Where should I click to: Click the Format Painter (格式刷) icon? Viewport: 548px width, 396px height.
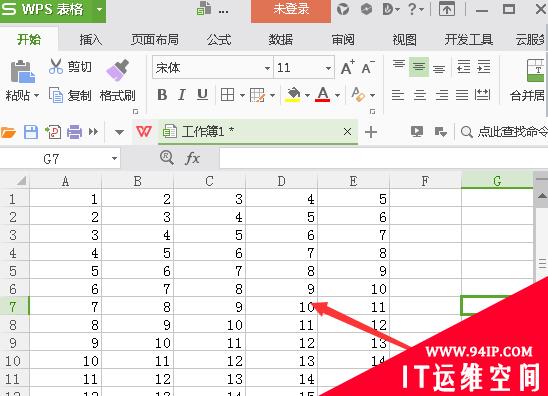point(117,70)
